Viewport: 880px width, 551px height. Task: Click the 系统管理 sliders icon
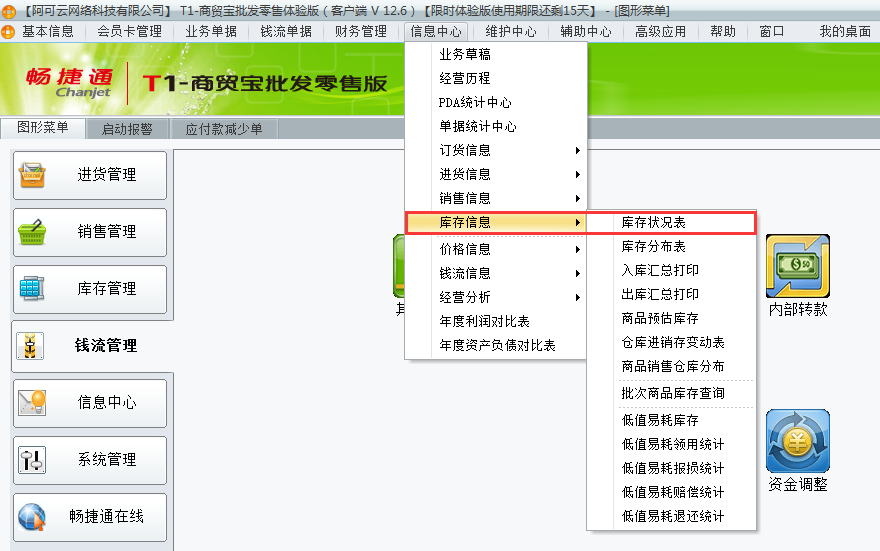tap(32, 460)
